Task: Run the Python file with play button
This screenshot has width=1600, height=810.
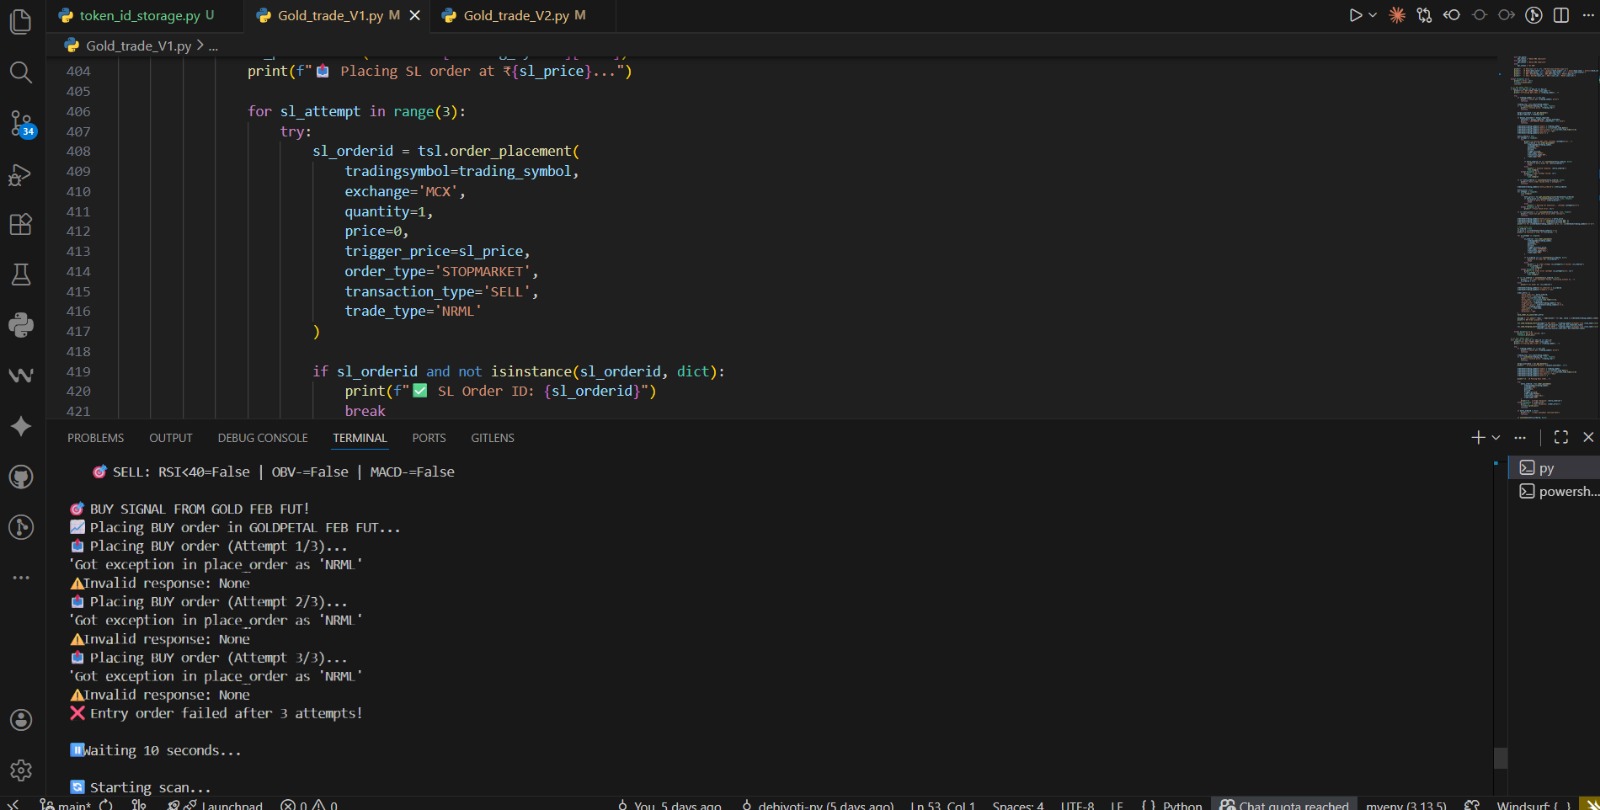Action: tap(1355, 15)
